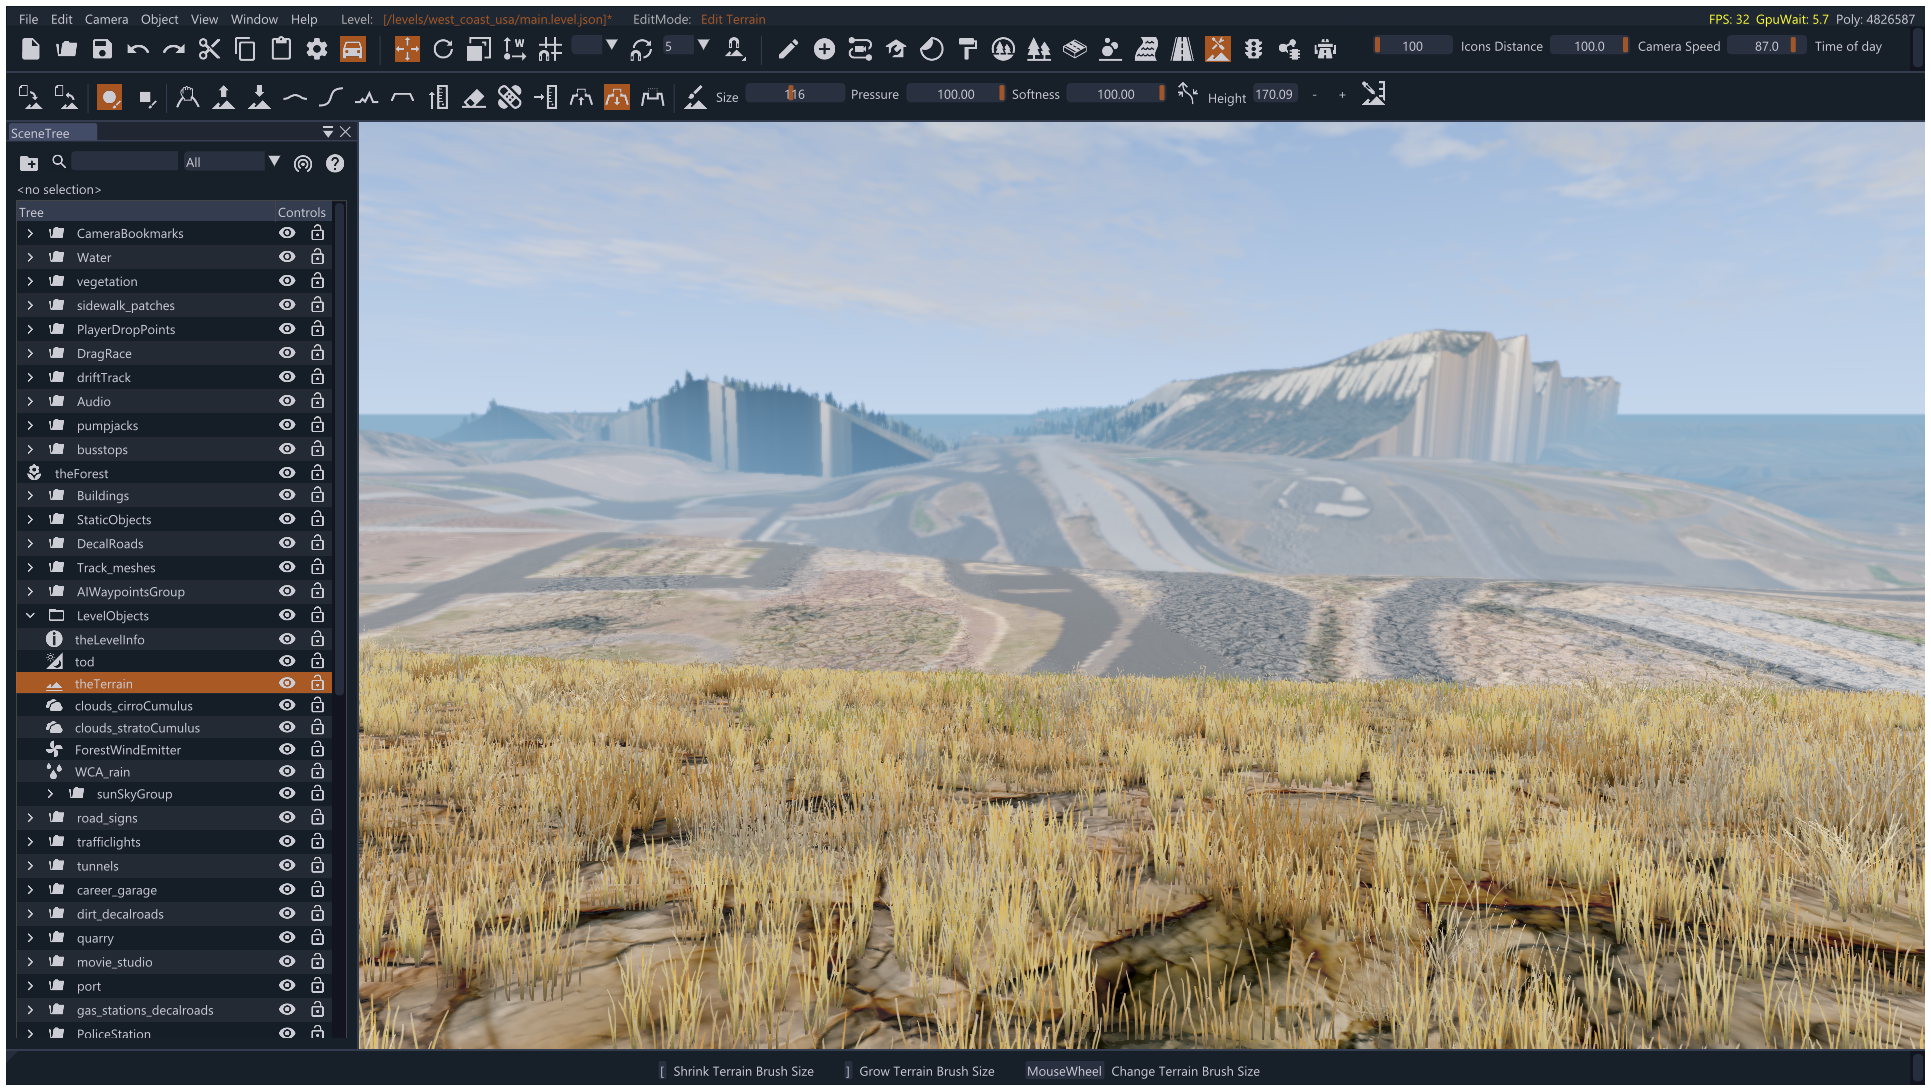Save the level with floppy icon
Viewport: 1931px width, 1091px height.
[102, 49]
